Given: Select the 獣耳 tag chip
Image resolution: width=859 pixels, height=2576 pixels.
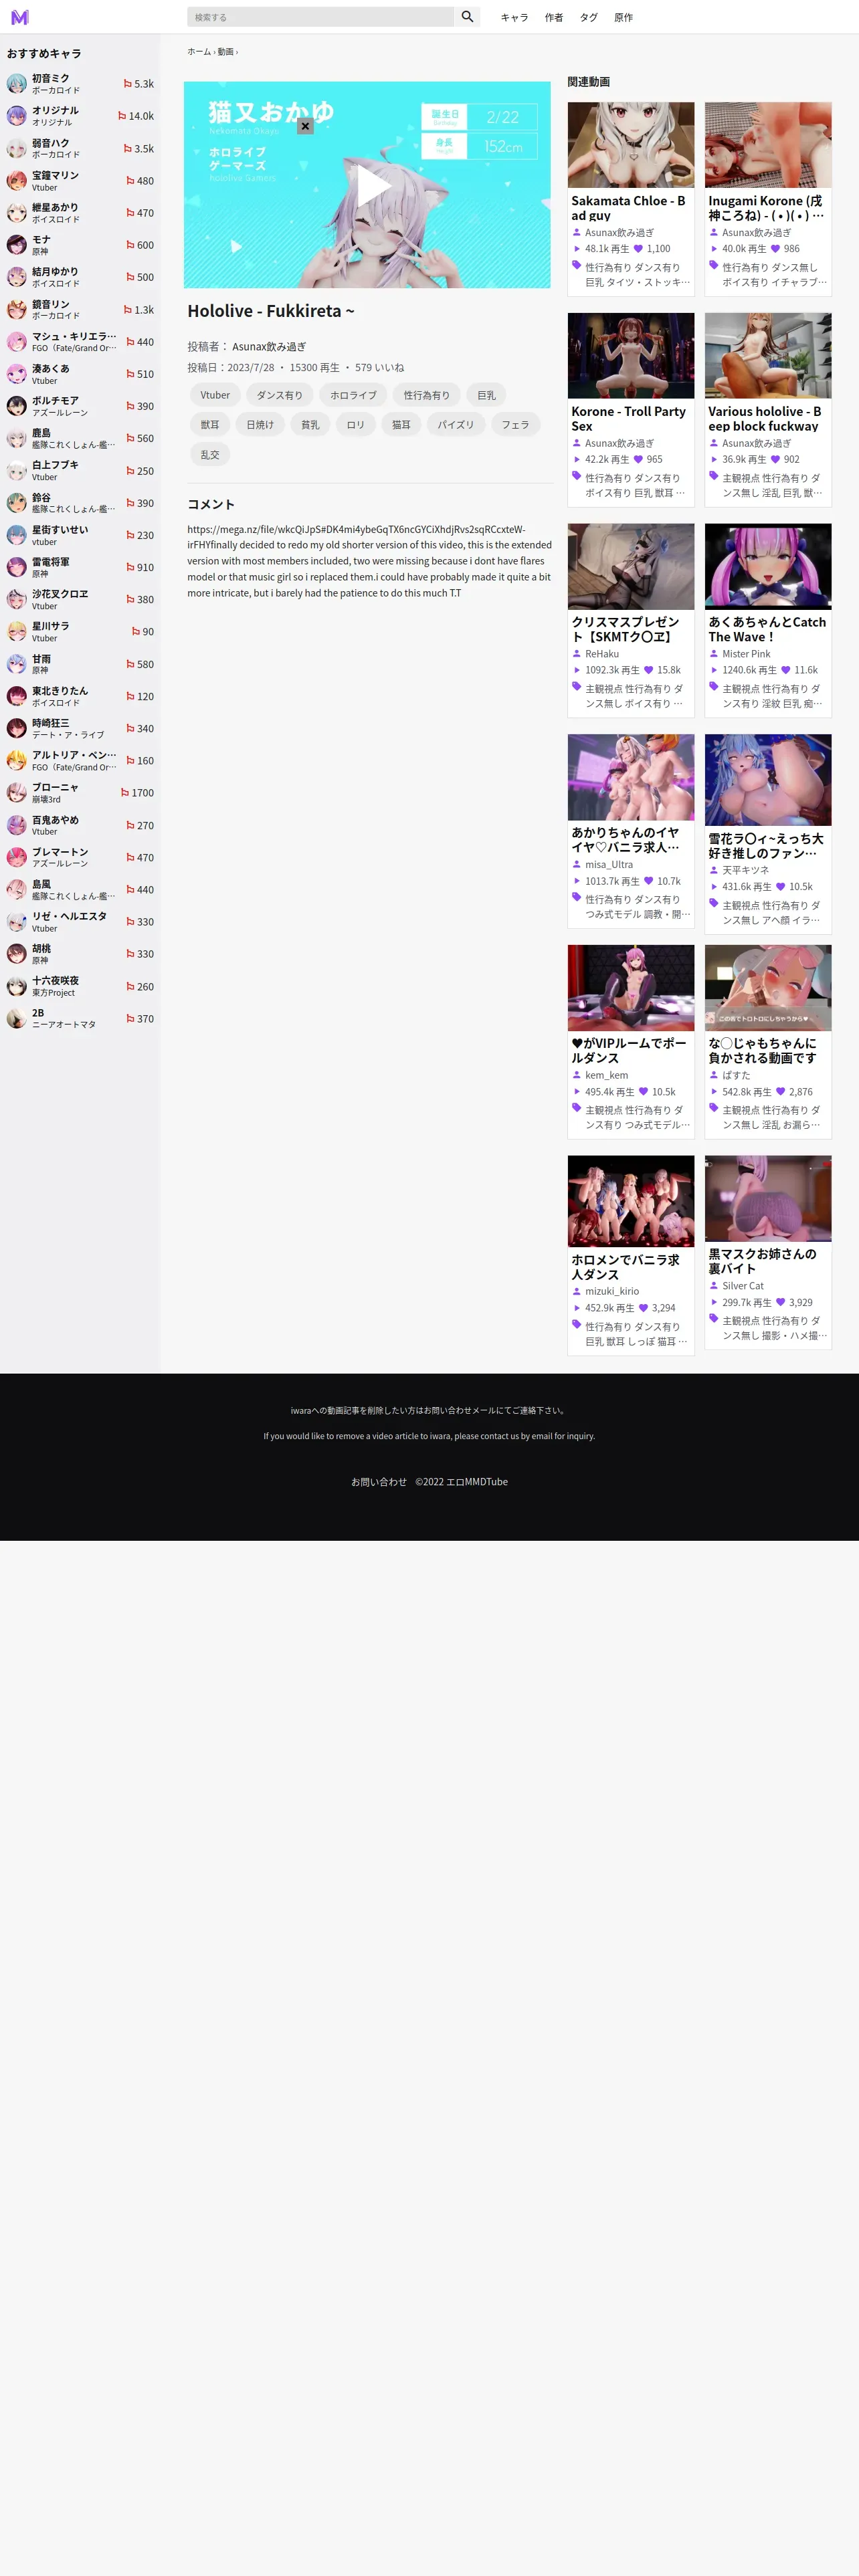Looking at the screenshot, I should 210,425.
